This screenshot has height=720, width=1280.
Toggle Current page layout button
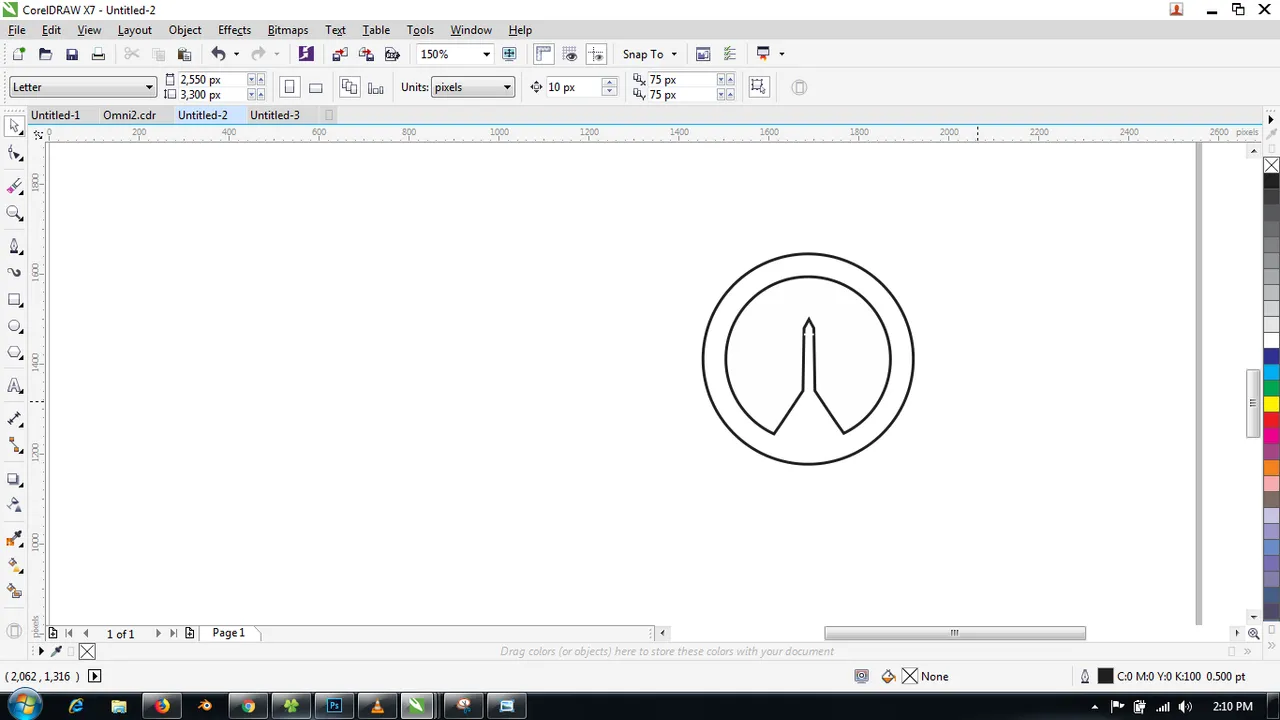tap(375, 87)
